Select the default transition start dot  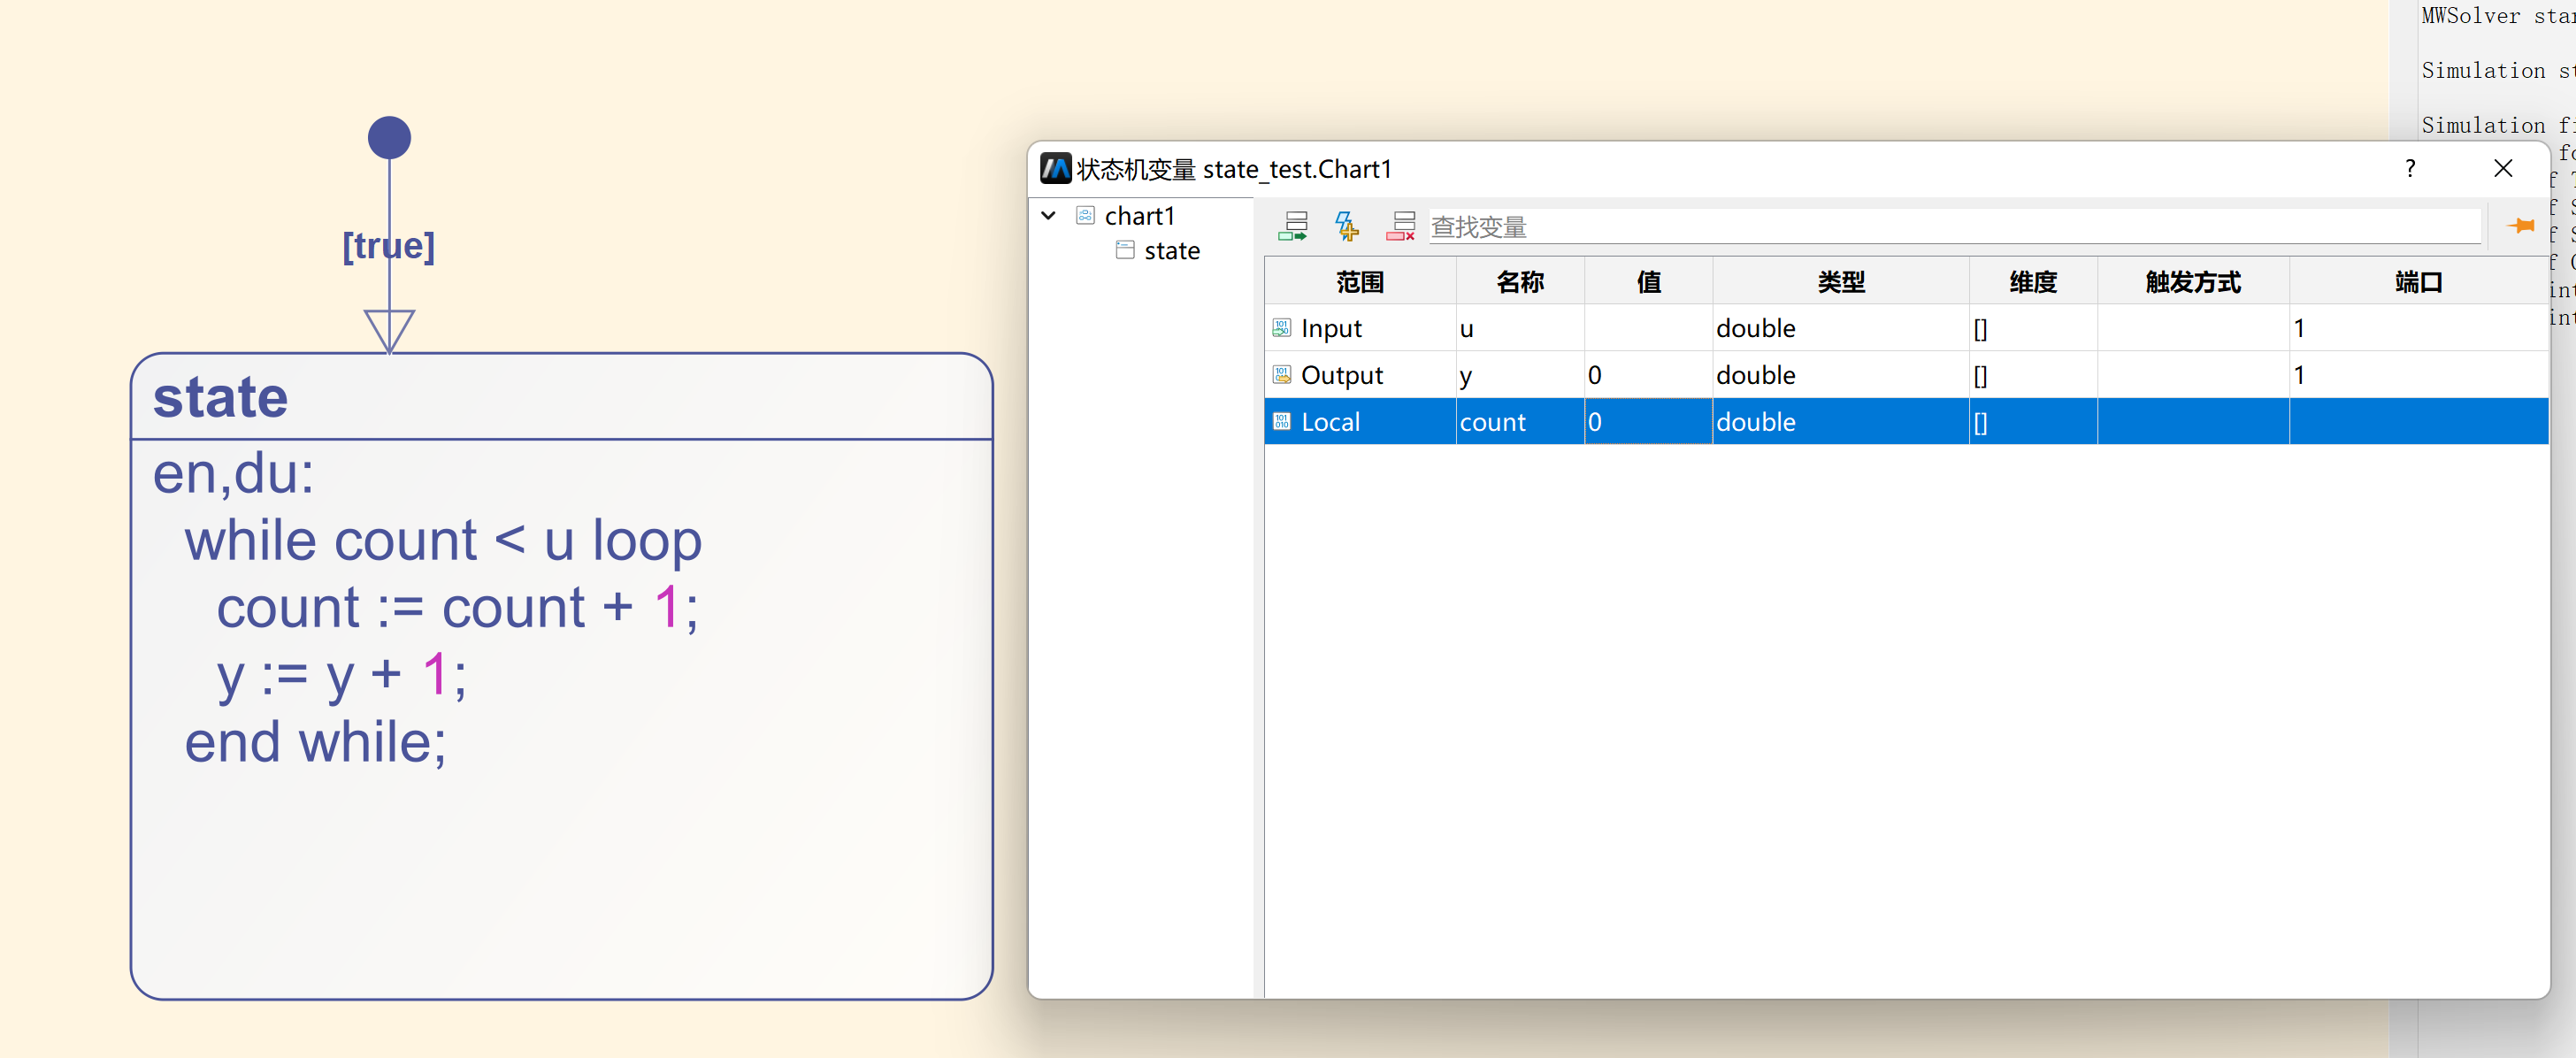coord(389,138)
